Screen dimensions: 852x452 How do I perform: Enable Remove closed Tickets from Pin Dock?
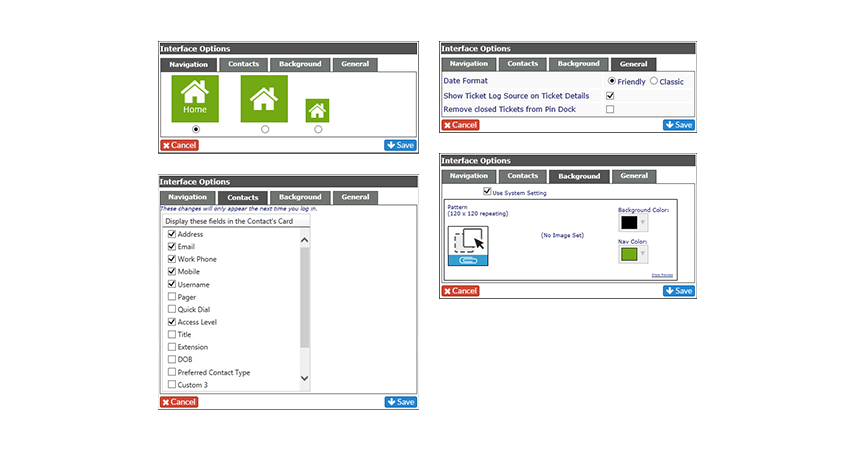610,109
